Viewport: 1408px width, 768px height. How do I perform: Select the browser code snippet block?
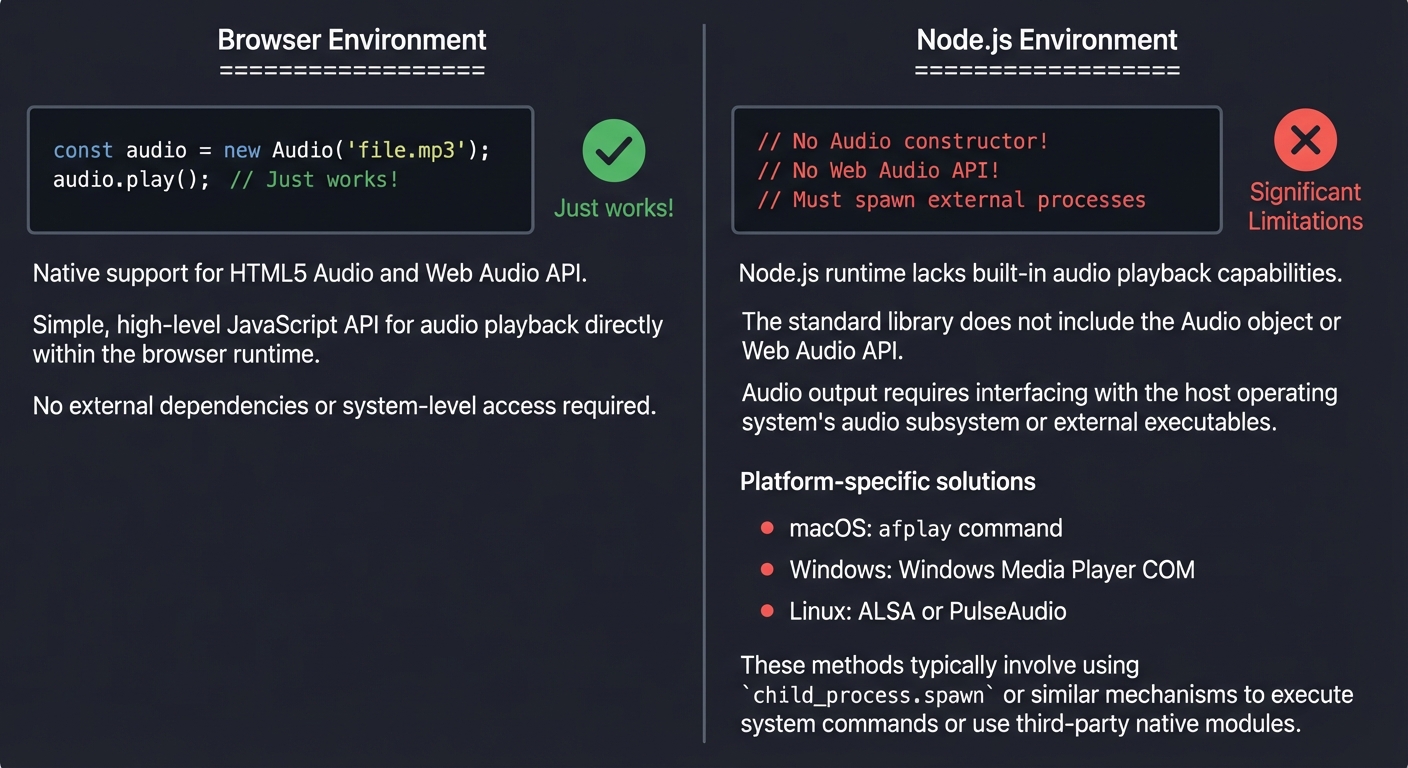tap(280, 169)
